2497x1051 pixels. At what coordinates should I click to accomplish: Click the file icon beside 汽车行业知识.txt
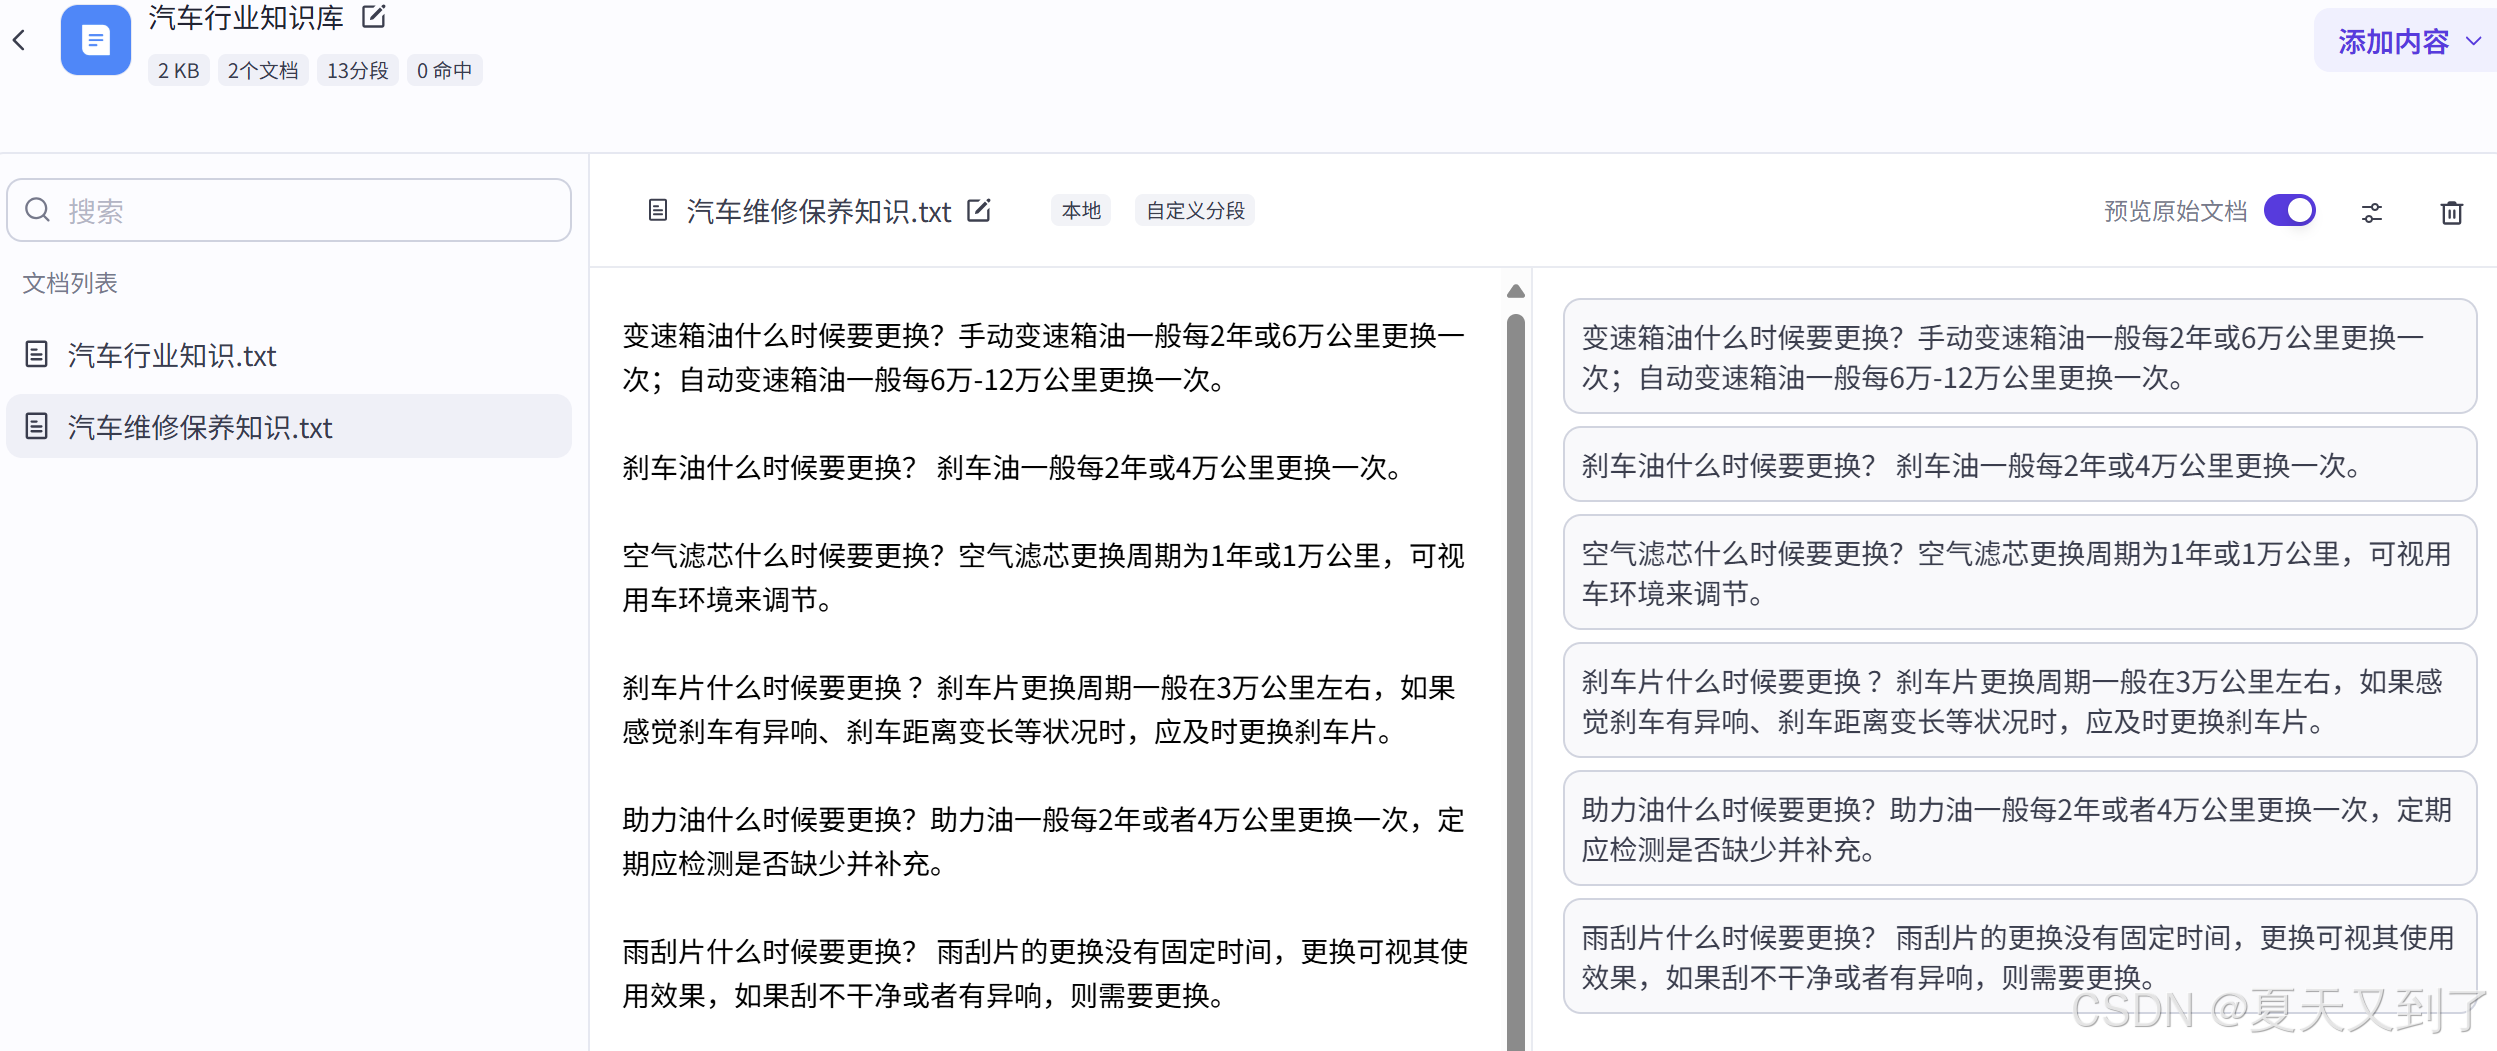pyautogui.click(x=37, y=354)
